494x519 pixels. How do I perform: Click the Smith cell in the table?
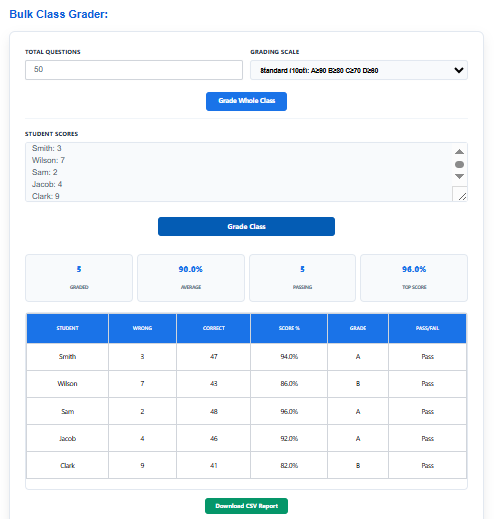point(67,357)
